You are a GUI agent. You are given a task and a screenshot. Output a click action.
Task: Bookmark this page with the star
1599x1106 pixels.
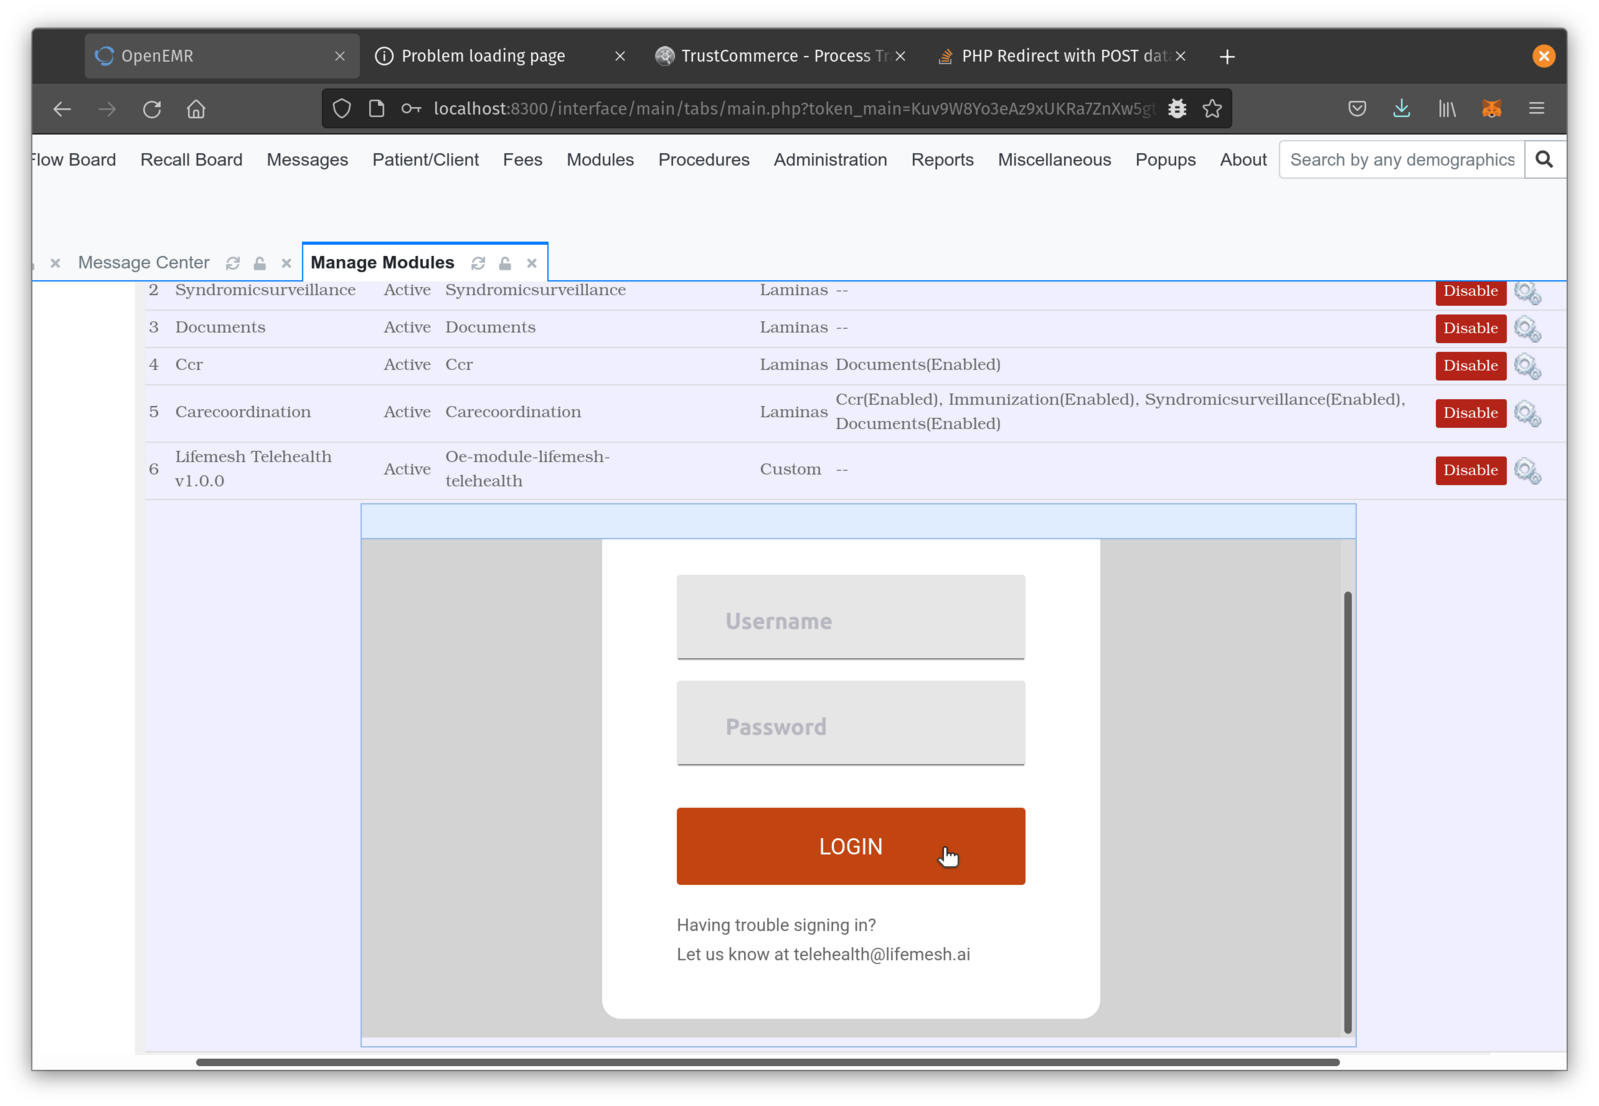pos(1212,109)
